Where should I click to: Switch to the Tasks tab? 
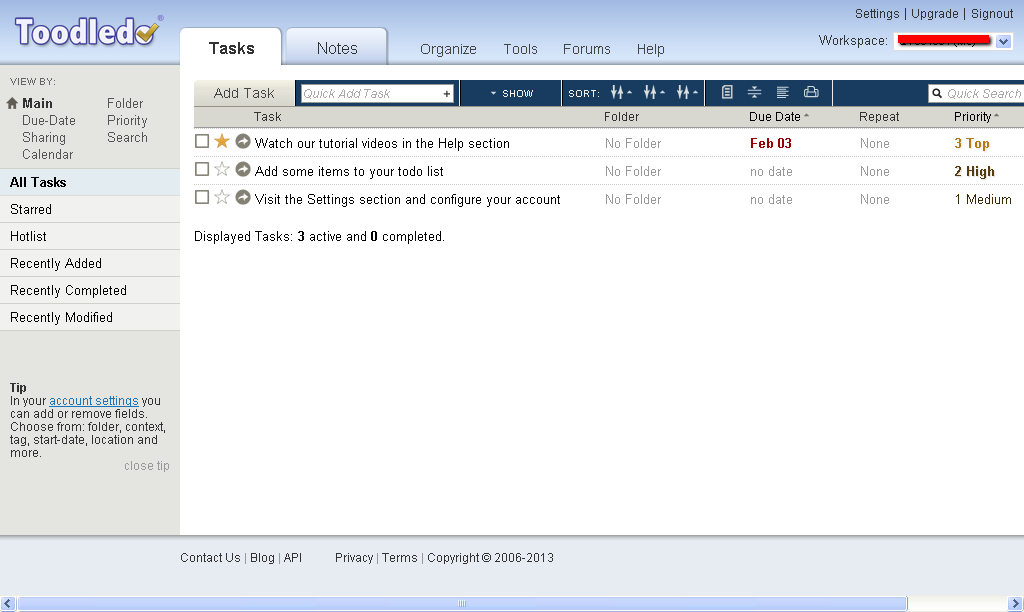tap(231, 48)
